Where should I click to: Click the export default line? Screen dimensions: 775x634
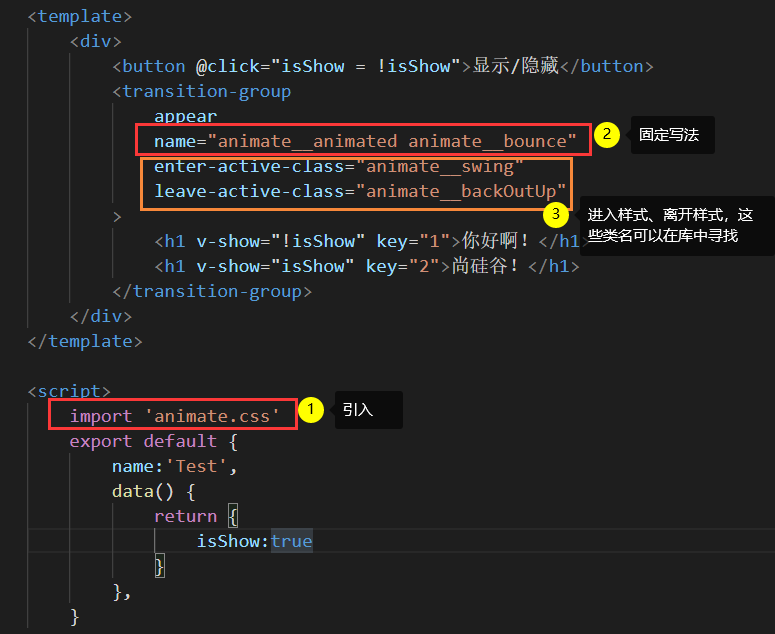(154, 441)
